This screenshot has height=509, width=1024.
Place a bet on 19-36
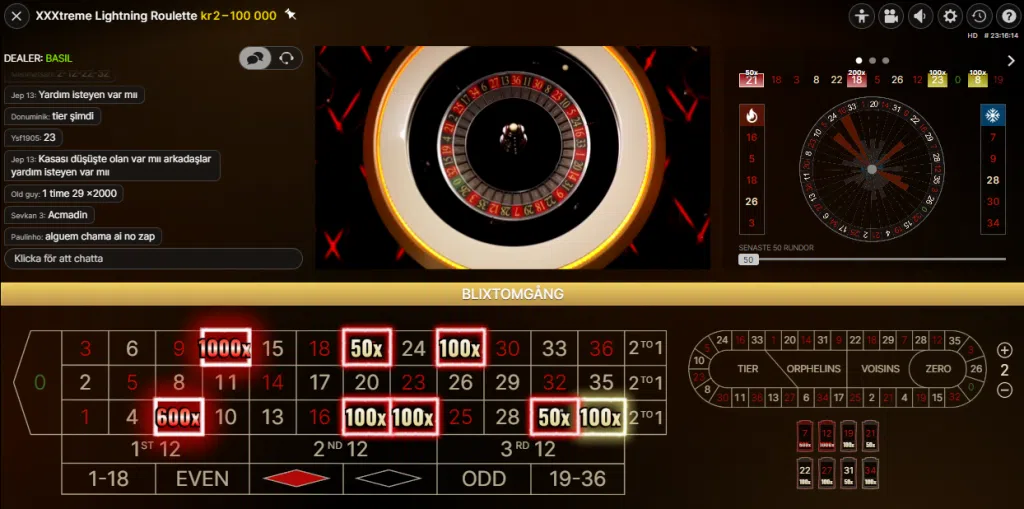577,479
